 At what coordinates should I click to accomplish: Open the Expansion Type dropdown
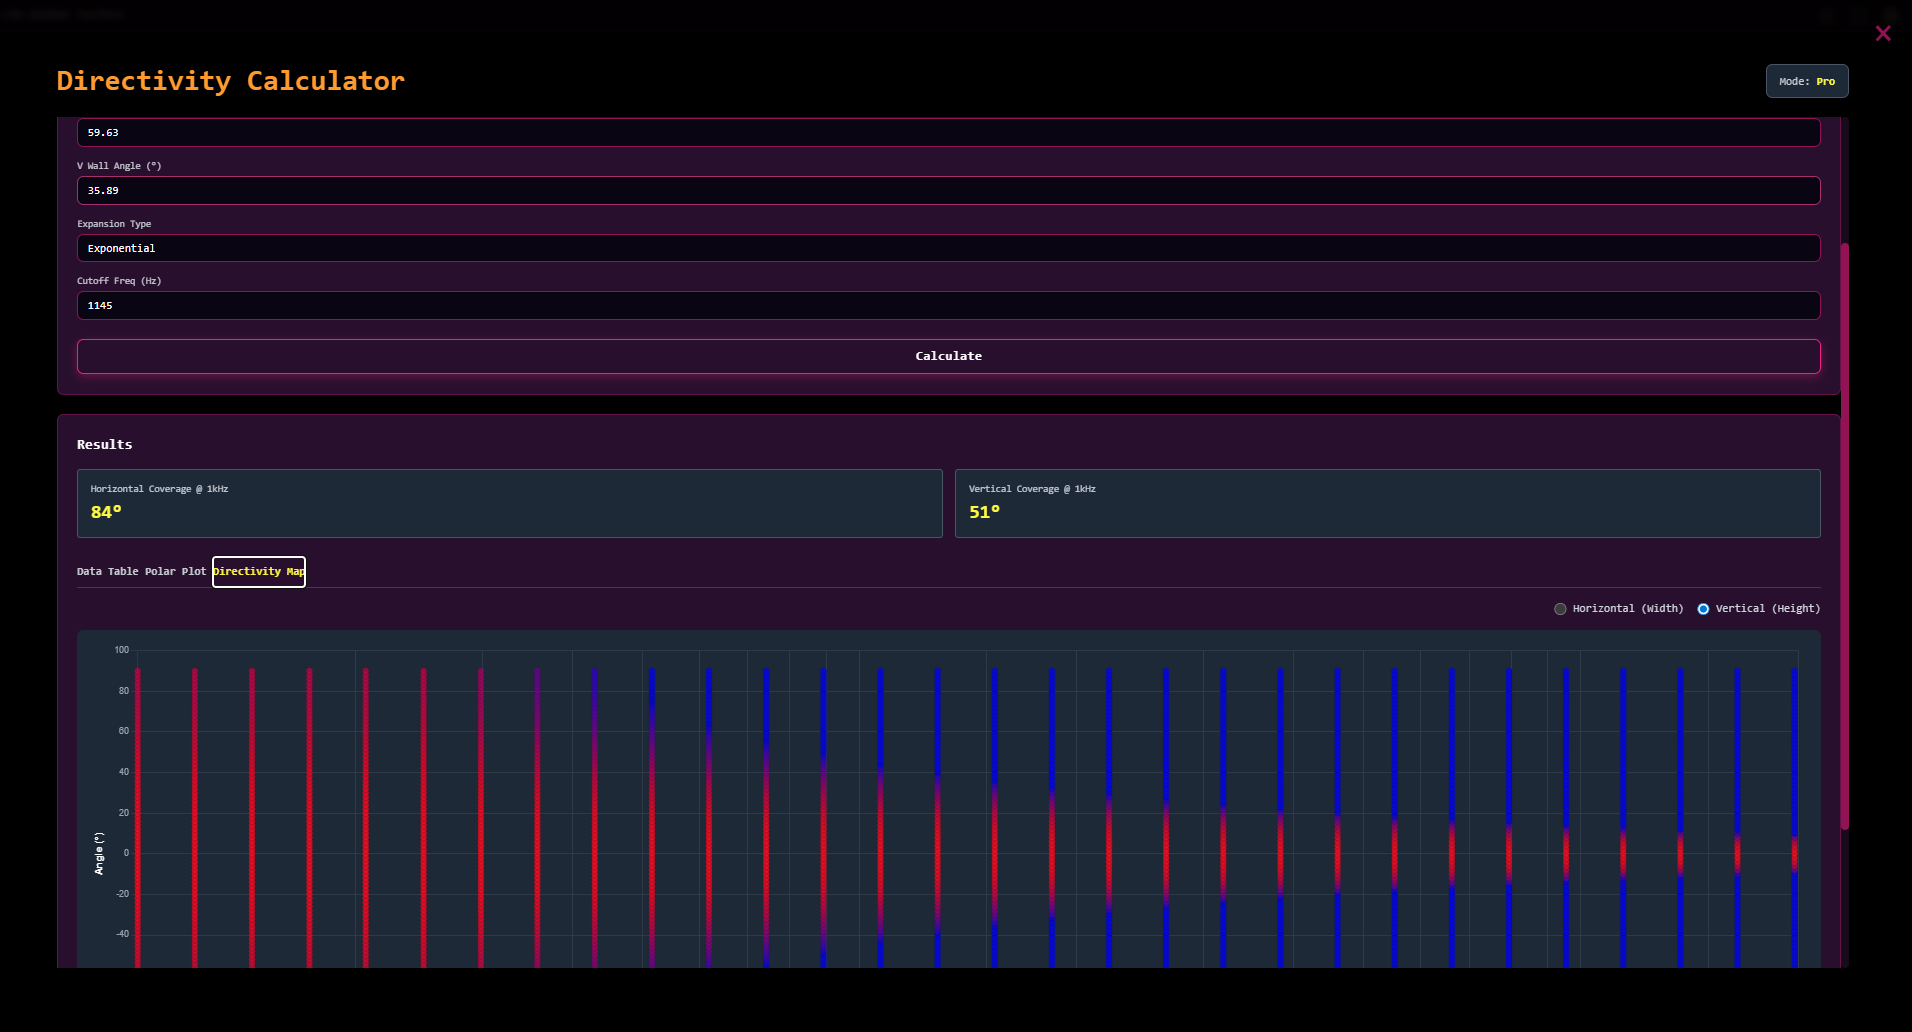(947, 249)
